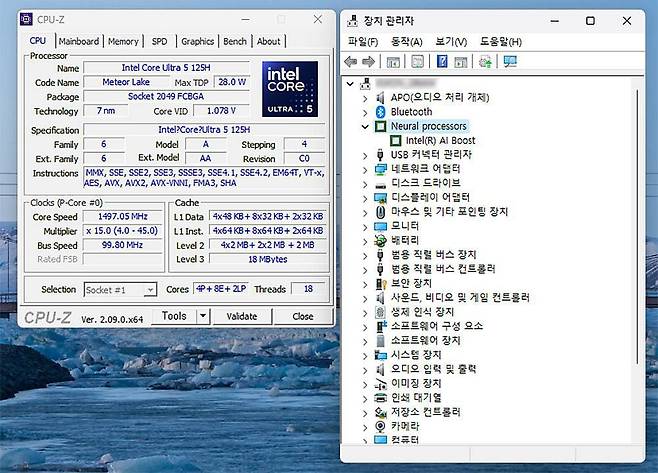Click the 디스크 드라이브 disk icon
The image size is (658, 473).
380,185
